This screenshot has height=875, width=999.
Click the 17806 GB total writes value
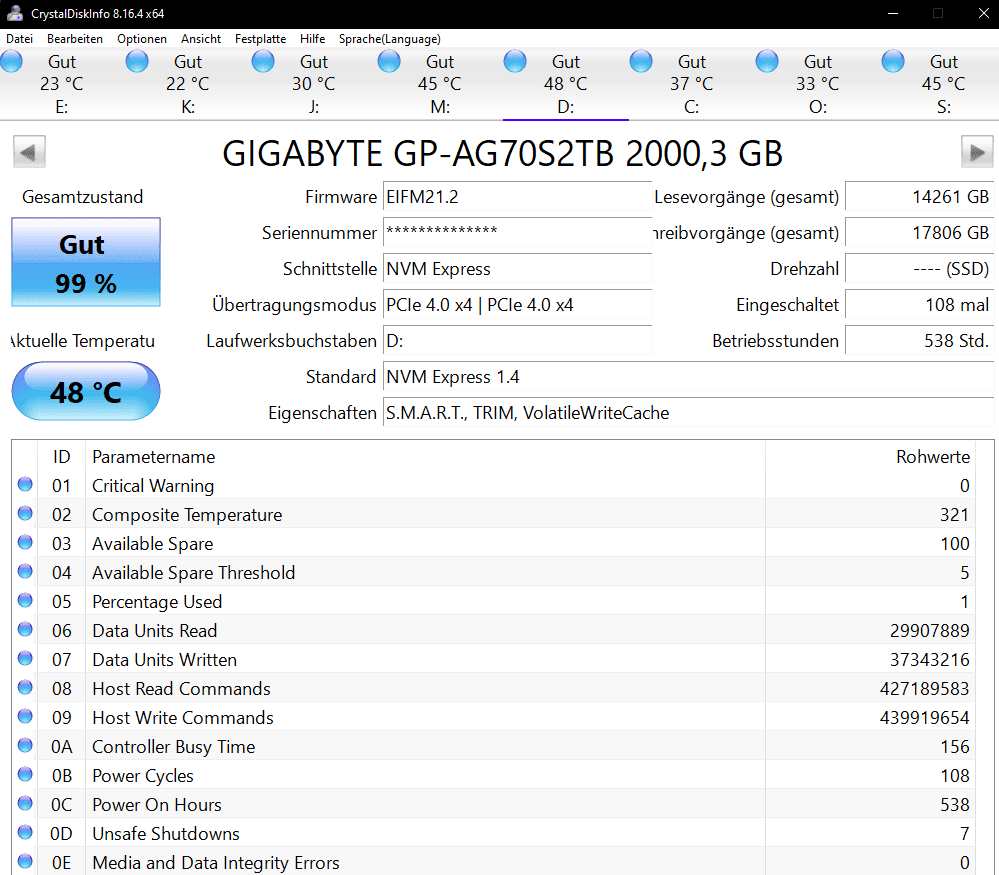(919, 233)
